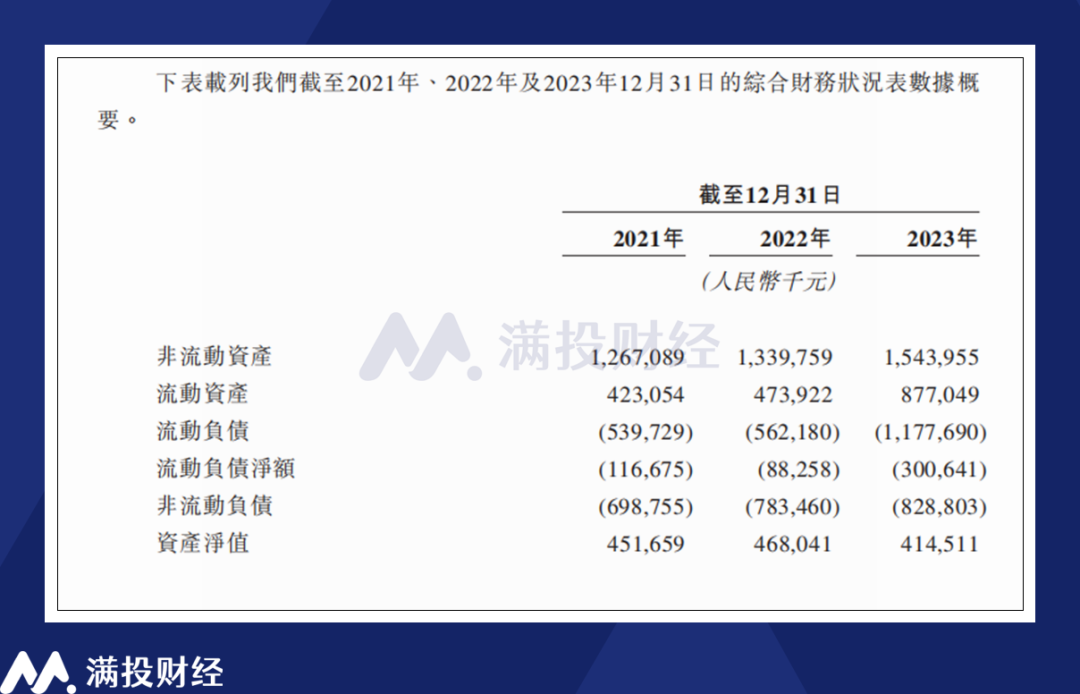Click the 資產淨值 row label
1080x694 pixels.
click(202, 543)
